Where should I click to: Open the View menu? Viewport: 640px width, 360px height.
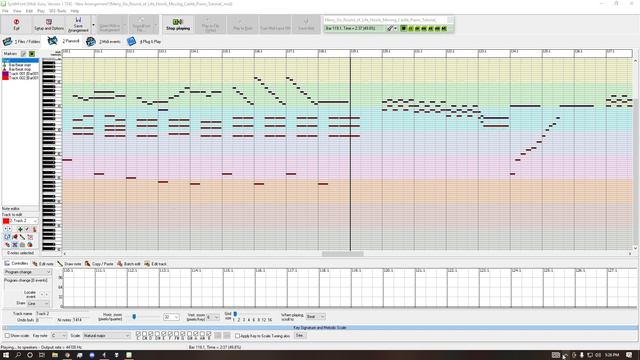pos(17,11)
